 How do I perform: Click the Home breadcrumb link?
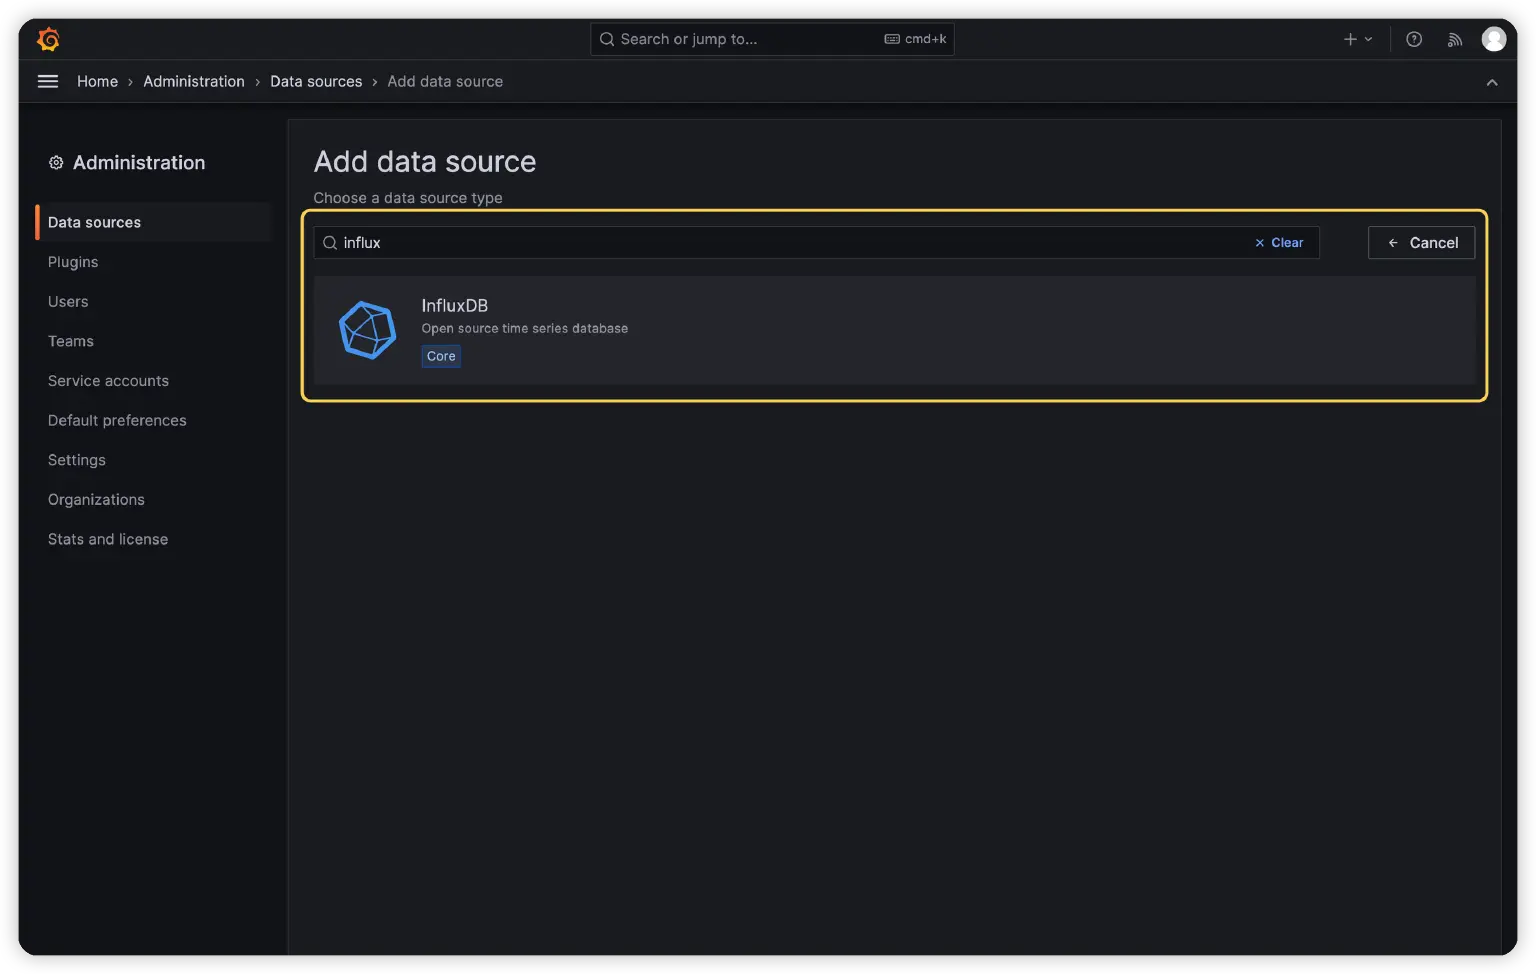coord(97,82)
